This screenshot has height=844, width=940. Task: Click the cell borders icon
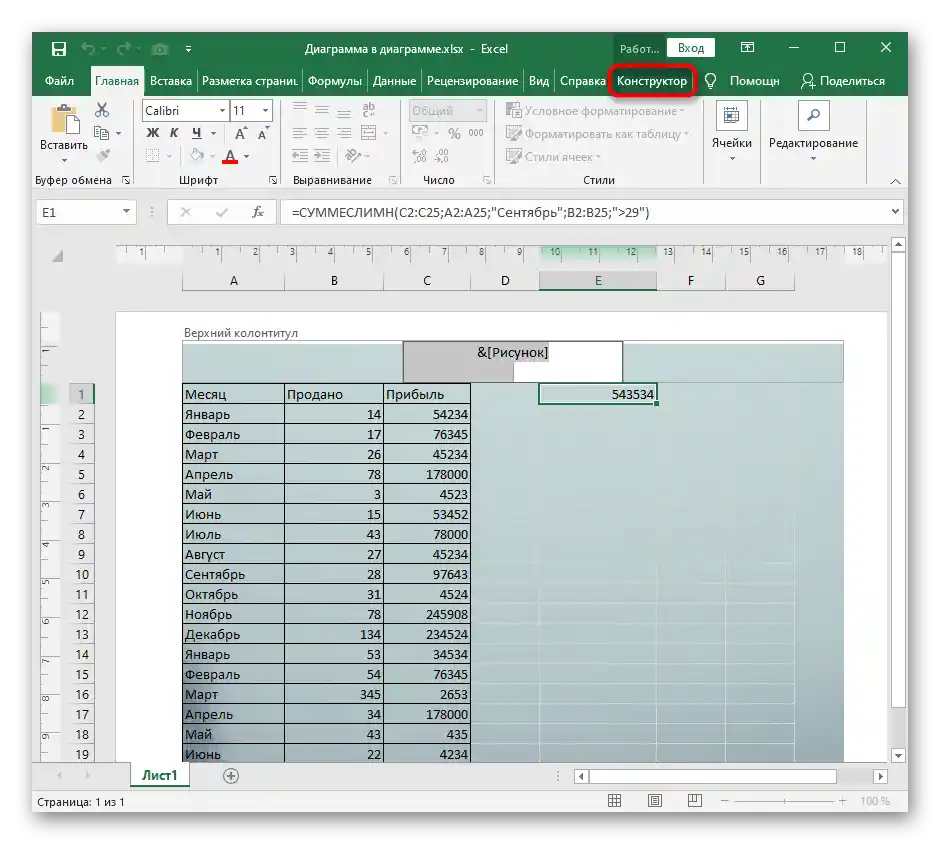click(x=153, y=156)
